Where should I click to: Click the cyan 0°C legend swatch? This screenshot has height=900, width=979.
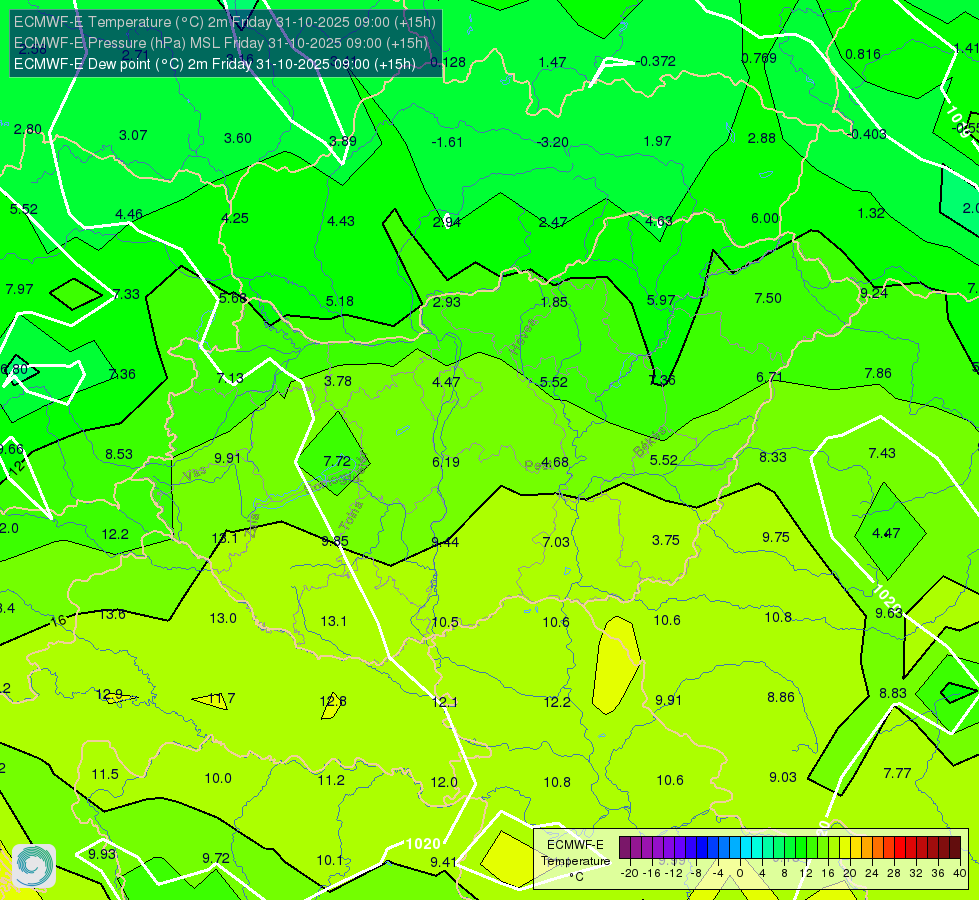pos(745,848)
